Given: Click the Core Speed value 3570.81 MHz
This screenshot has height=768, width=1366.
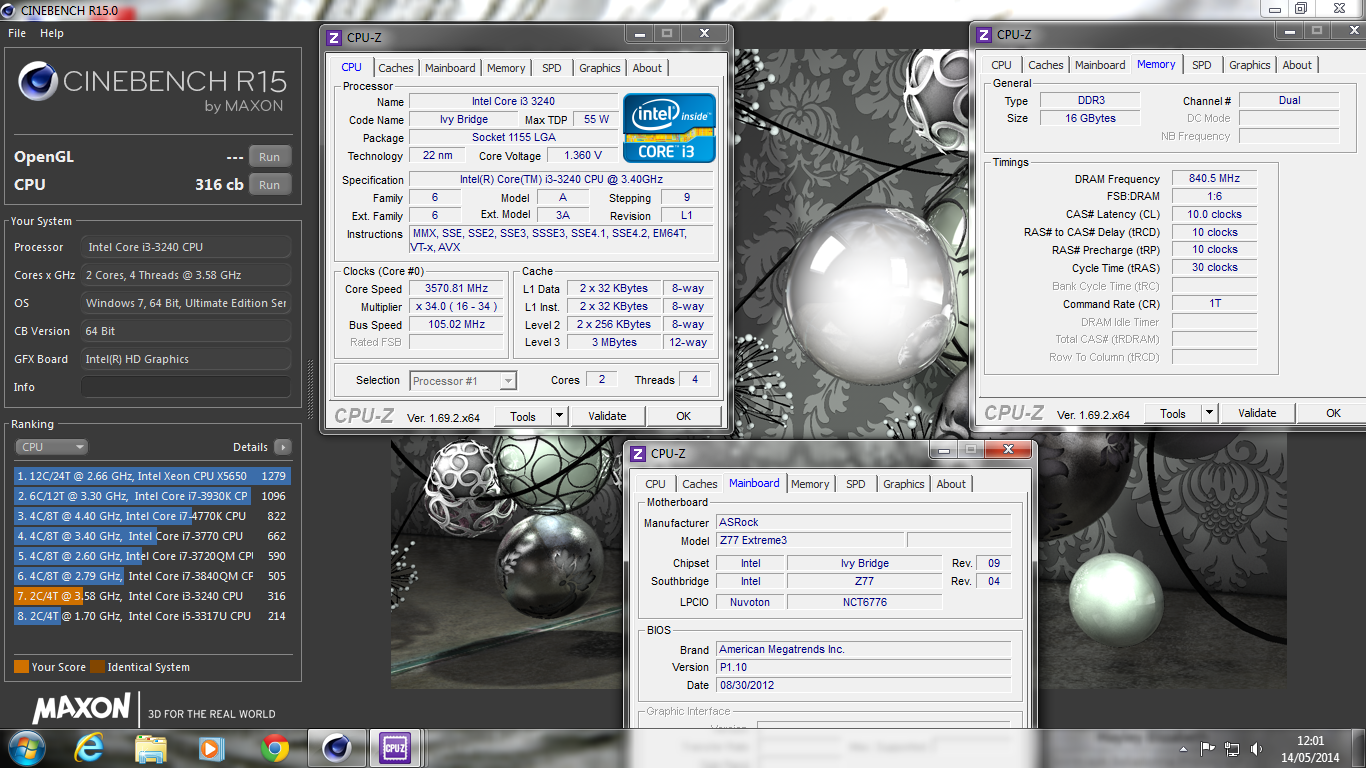Looking at the screenshot, I should pos(456,288).
